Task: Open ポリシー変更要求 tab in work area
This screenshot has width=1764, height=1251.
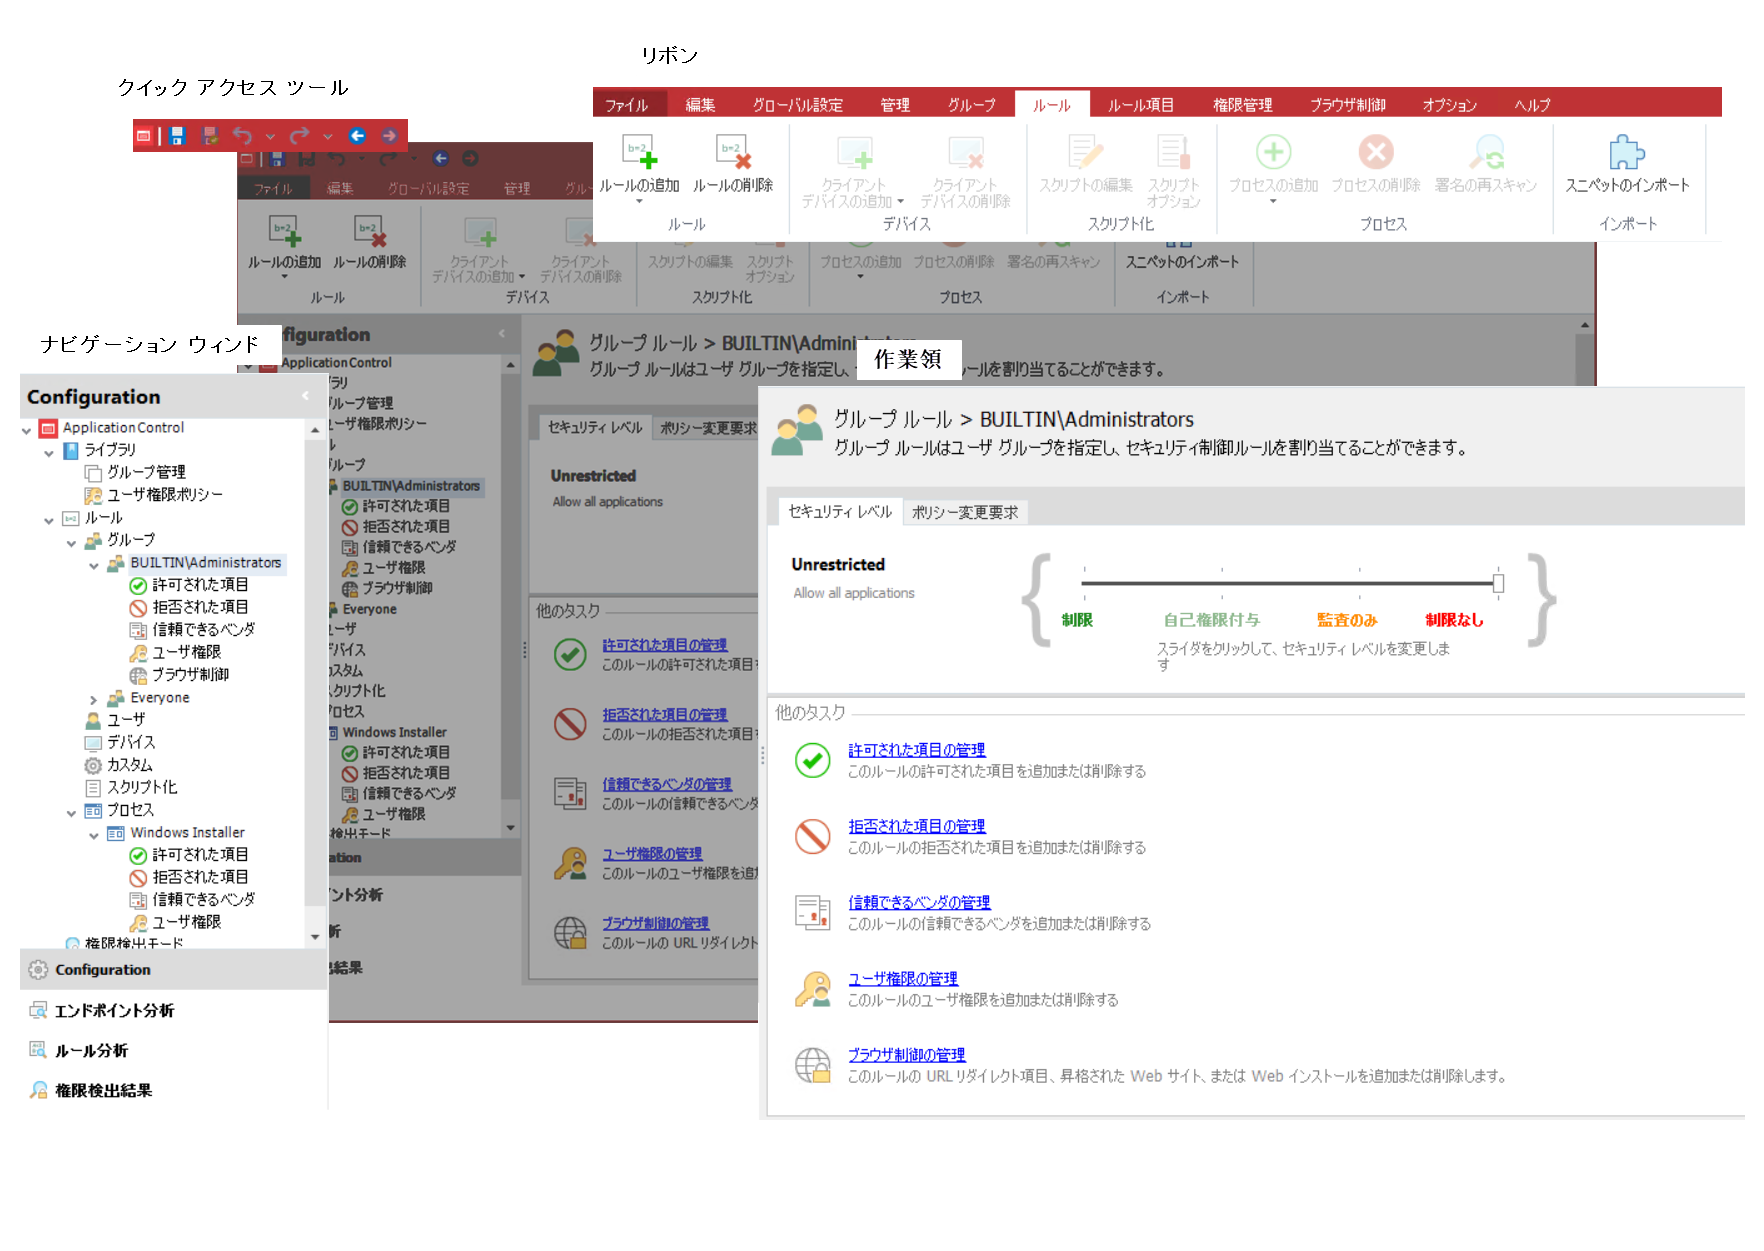Action: coord(965,512)
